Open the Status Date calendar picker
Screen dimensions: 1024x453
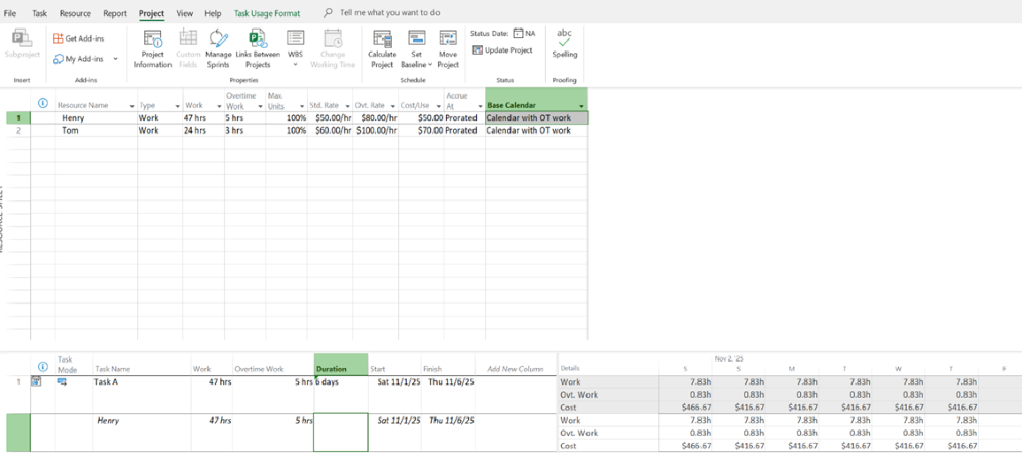point(519,33)
